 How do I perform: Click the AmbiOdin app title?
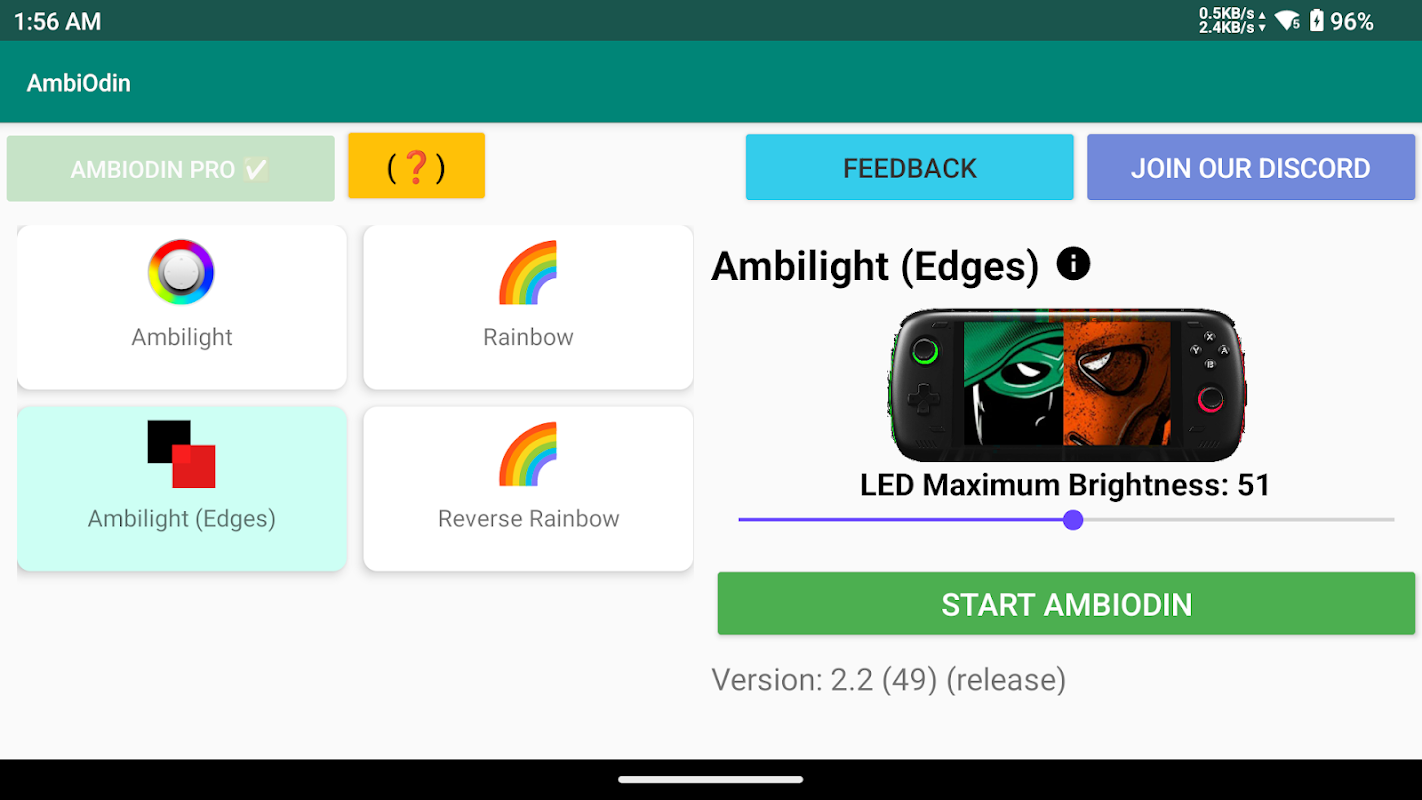(x=79, y=83)
